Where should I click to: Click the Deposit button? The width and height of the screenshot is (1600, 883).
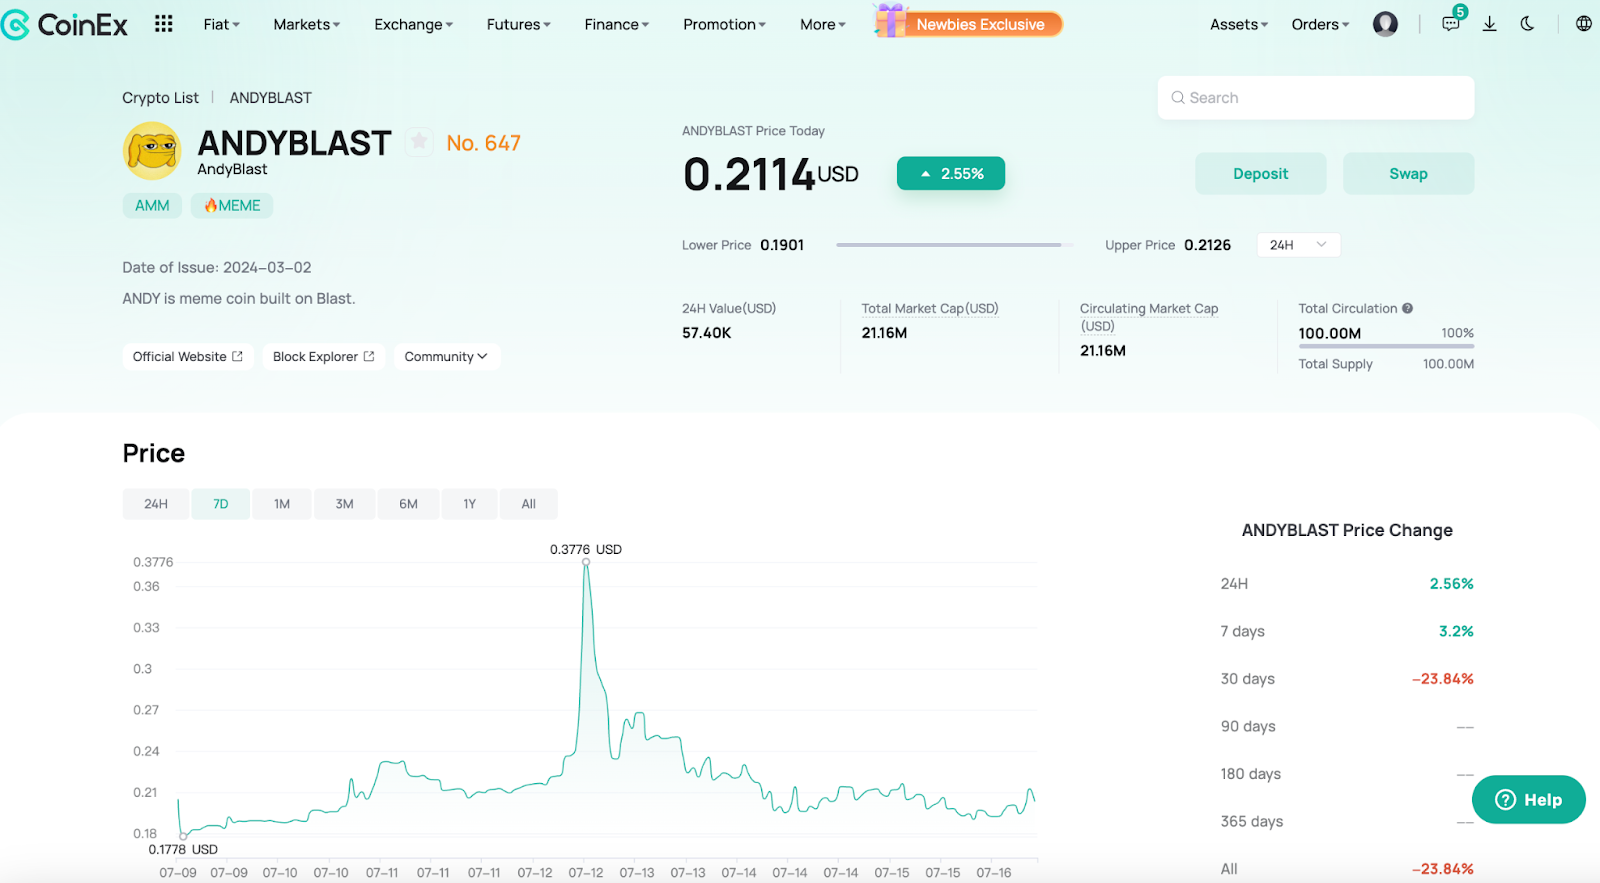[1260, 174]
